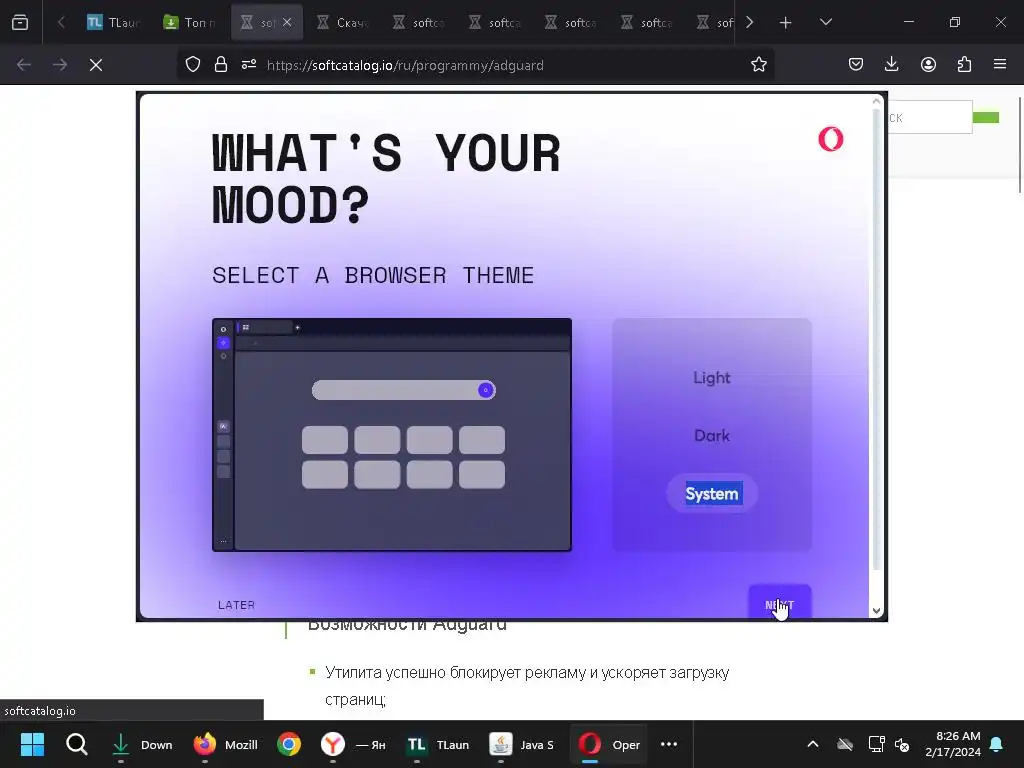The width and height of the screenshot is (1024, 768).
Task: Open Firefox View sidebar icon
Action: click(x=20, y=23)
